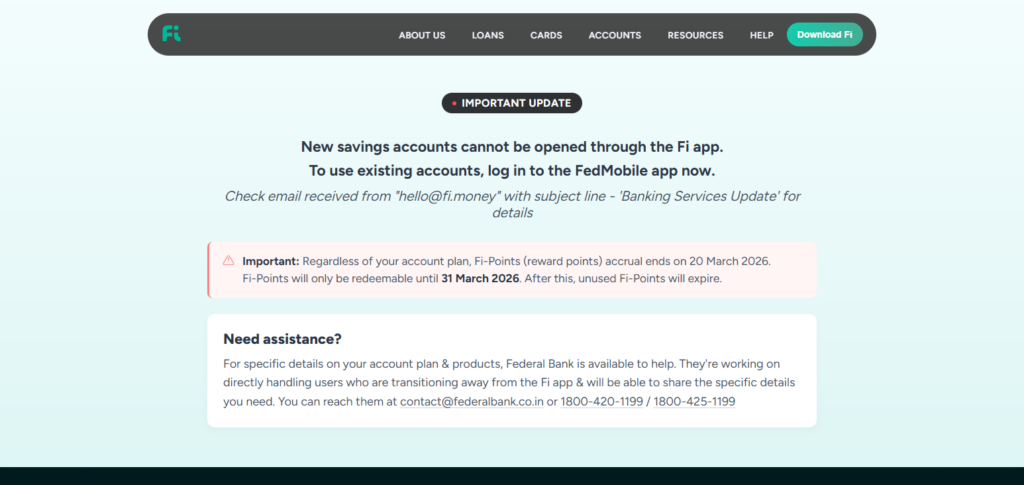The image size is (1024, 485).
Task: Click the 'New savings accounts cannot be opened' headline
Action: [x=512, y=145]
